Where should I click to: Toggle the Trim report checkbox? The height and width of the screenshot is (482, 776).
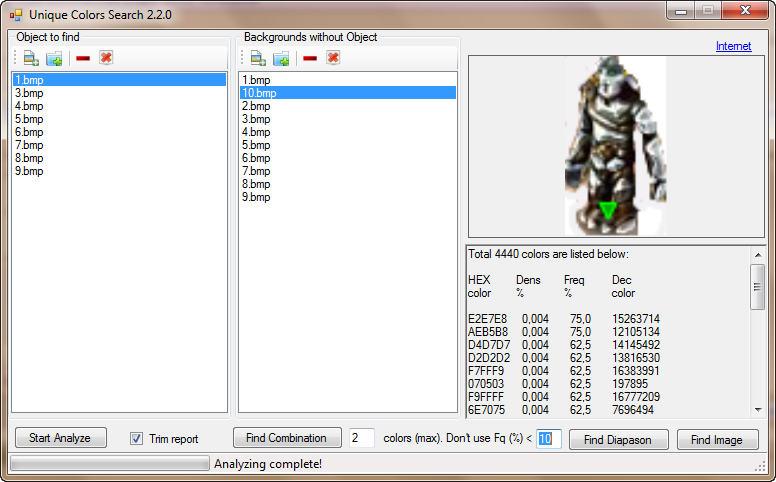click(137, 439)
